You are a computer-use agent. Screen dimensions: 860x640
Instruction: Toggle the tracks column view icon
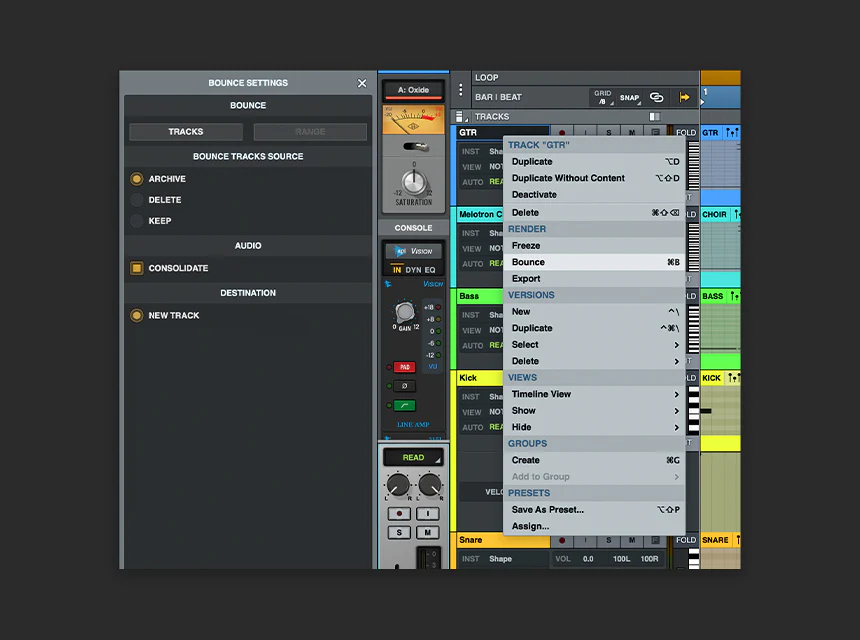(x=654, y=117)
